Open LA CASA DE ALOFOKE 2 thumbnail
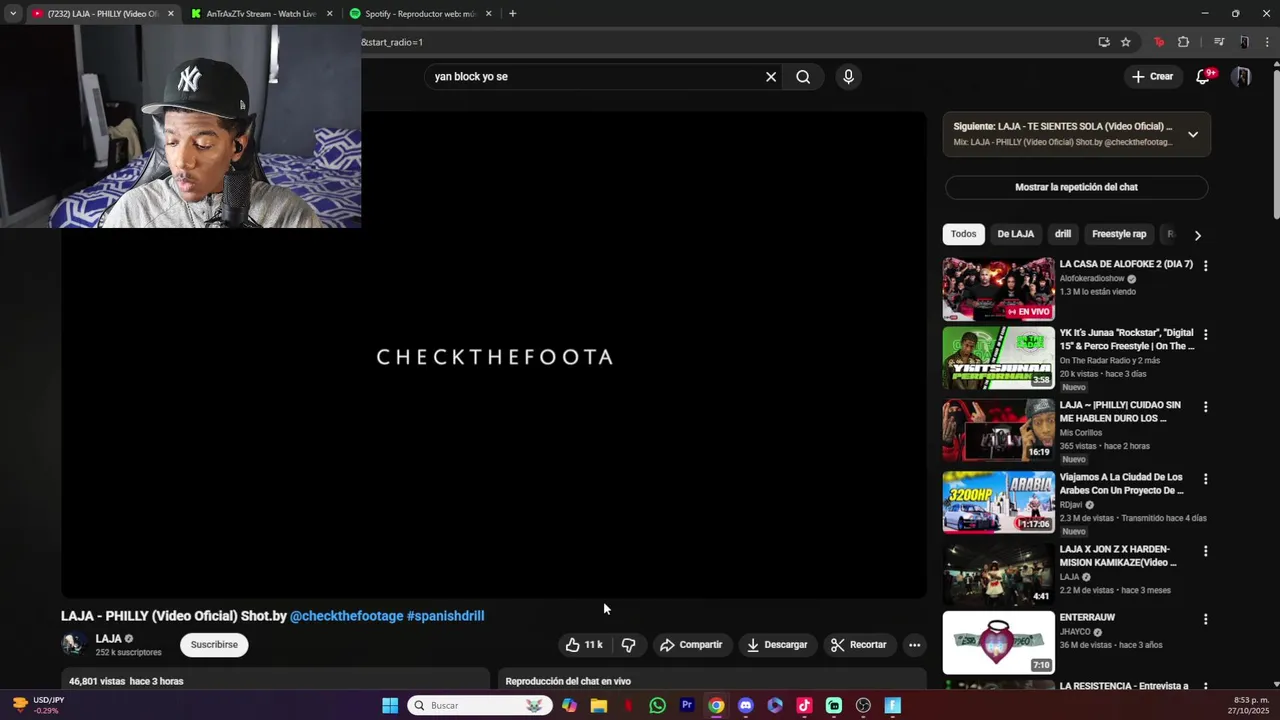The height and width of the screenshot is (720, 1280). coord(998,289)
